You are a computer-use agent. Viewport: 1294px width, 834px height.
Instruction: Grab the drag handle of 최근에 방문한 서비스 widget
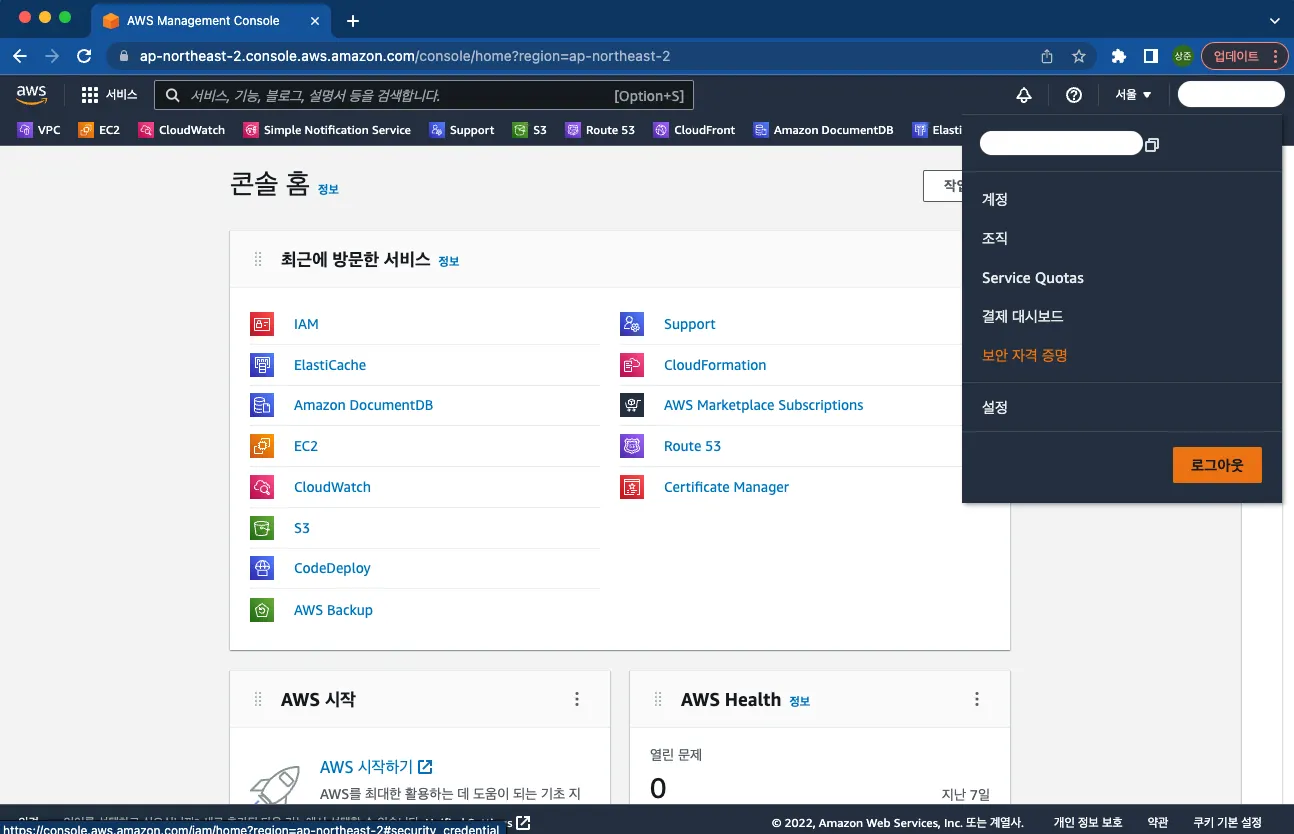click(x=258, y=260)
